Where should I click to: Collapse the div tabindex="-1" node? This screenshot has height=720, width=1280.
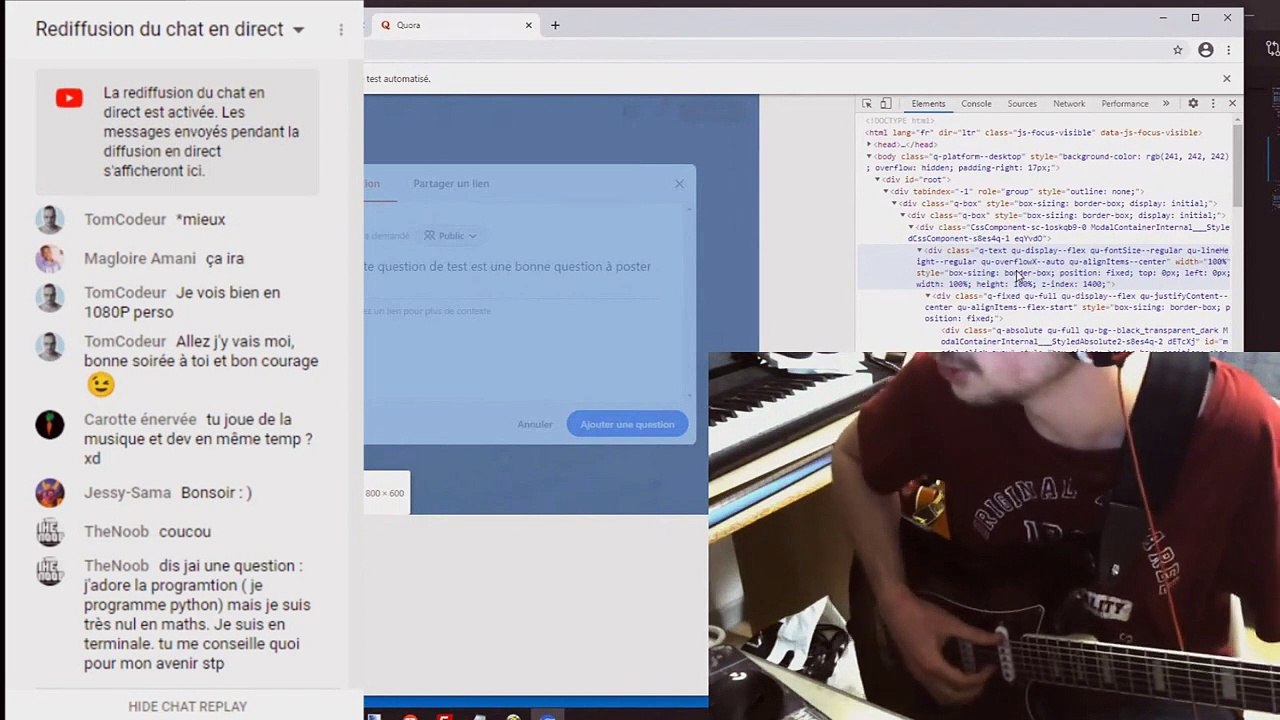pyautogui.click(x=886, y=191)
